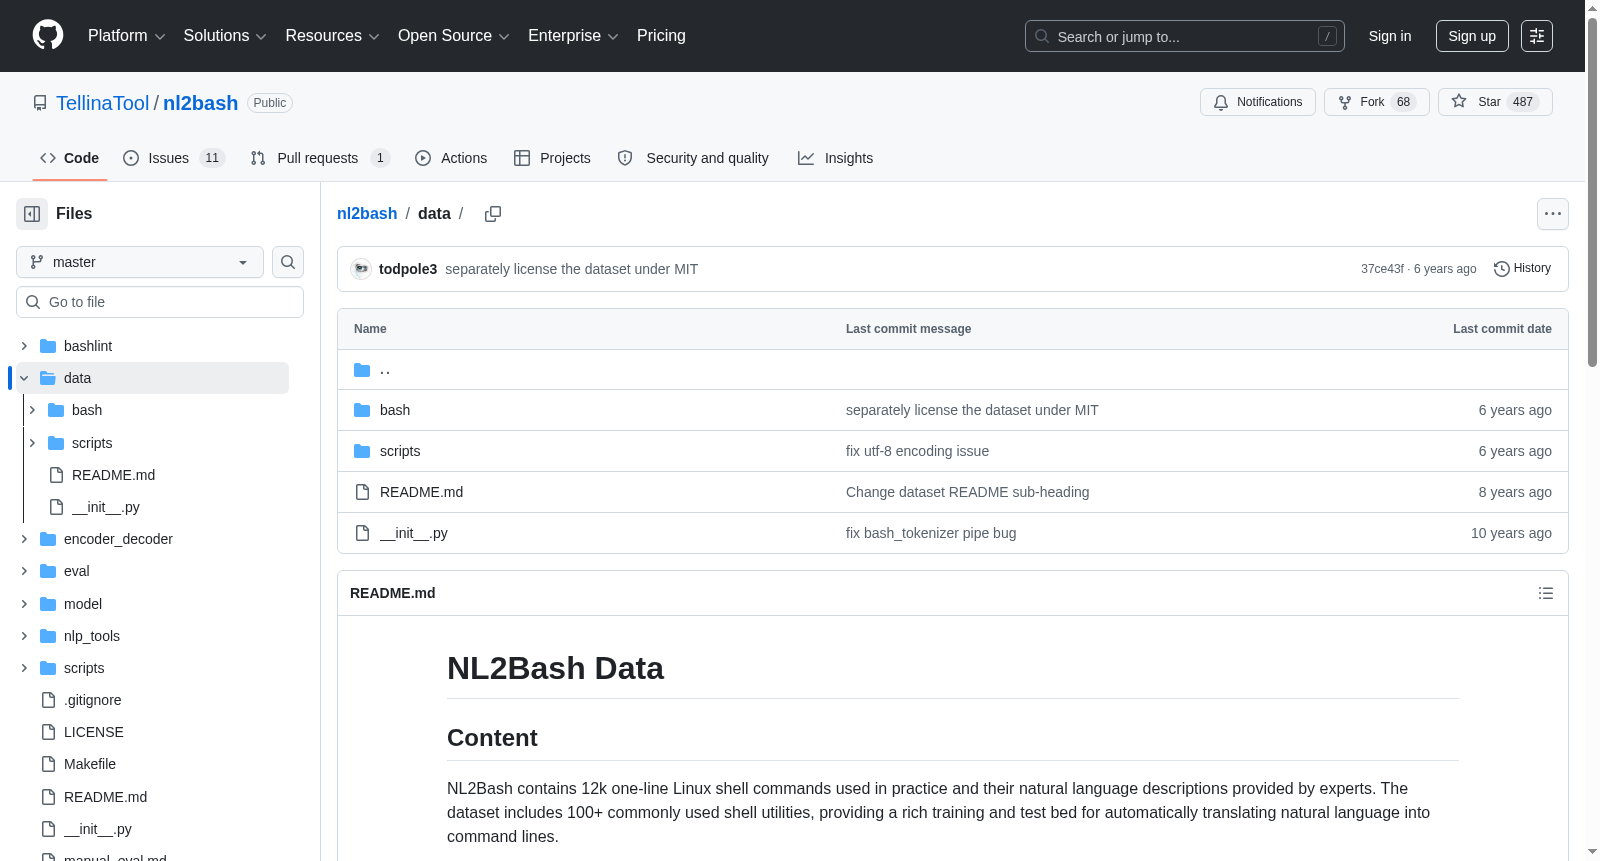Switch to the Pull requests tab
Image resolution: width=1600 pixels, height=861 pixels.
[x=320, y=158]
